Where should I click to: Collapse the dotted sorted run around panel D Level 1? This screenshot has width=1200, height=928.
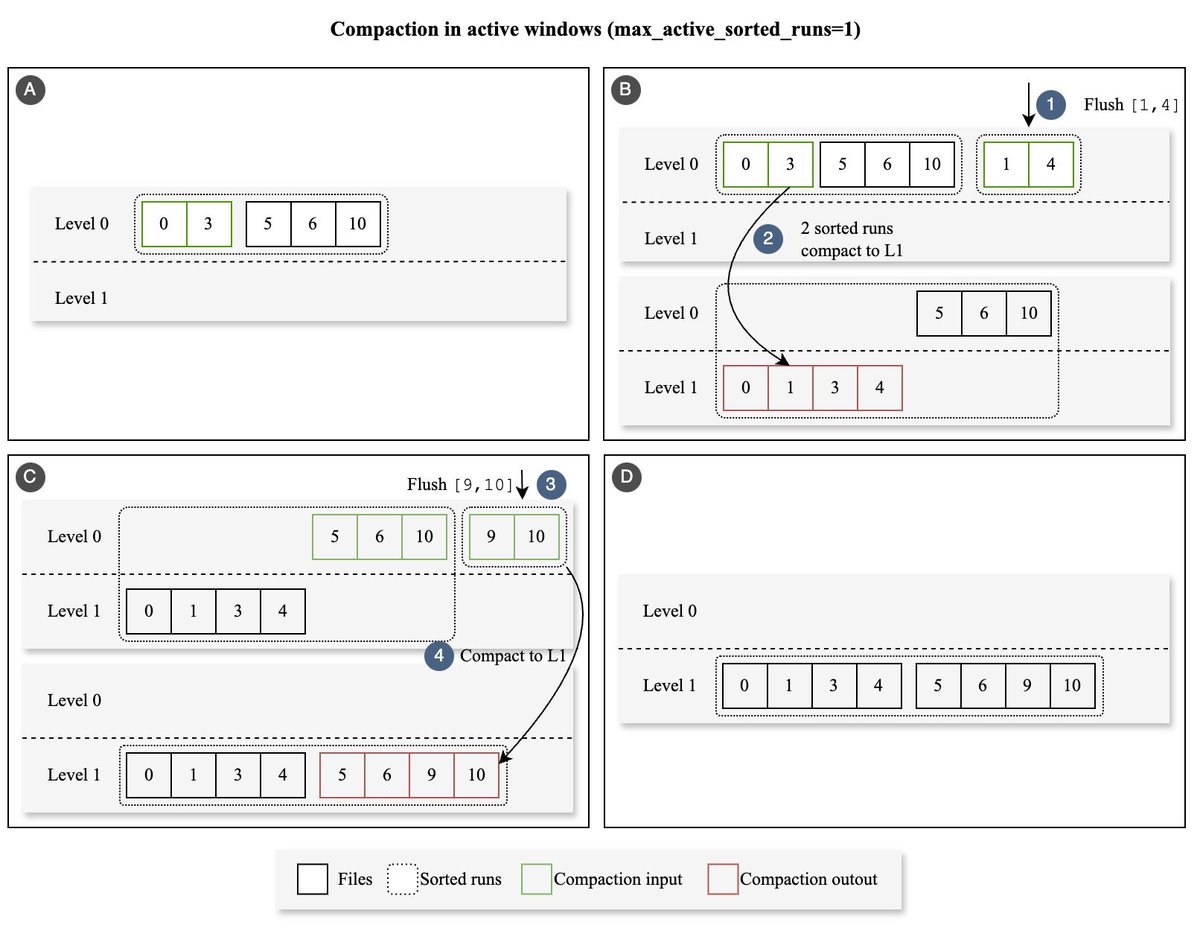click(x=908, y=685)
